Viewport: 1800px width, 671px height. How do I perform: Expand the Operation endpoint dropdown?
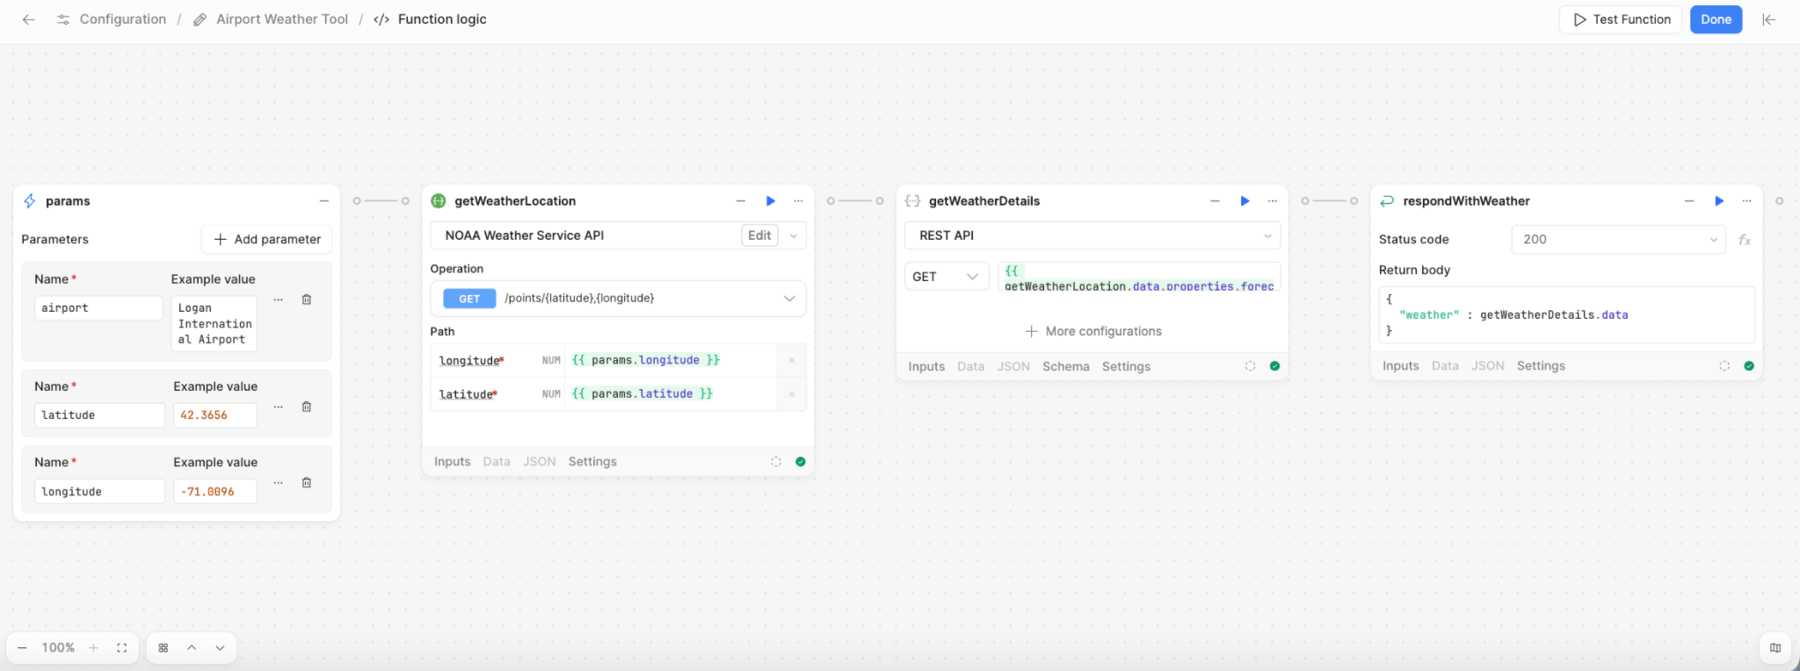789,299
